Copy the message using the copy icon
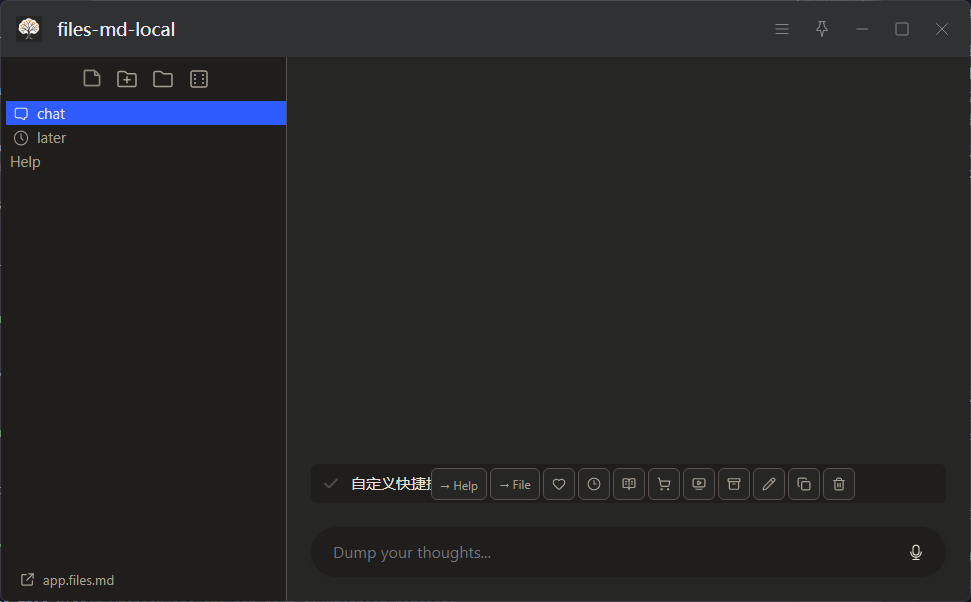 [x=804, y=484]
